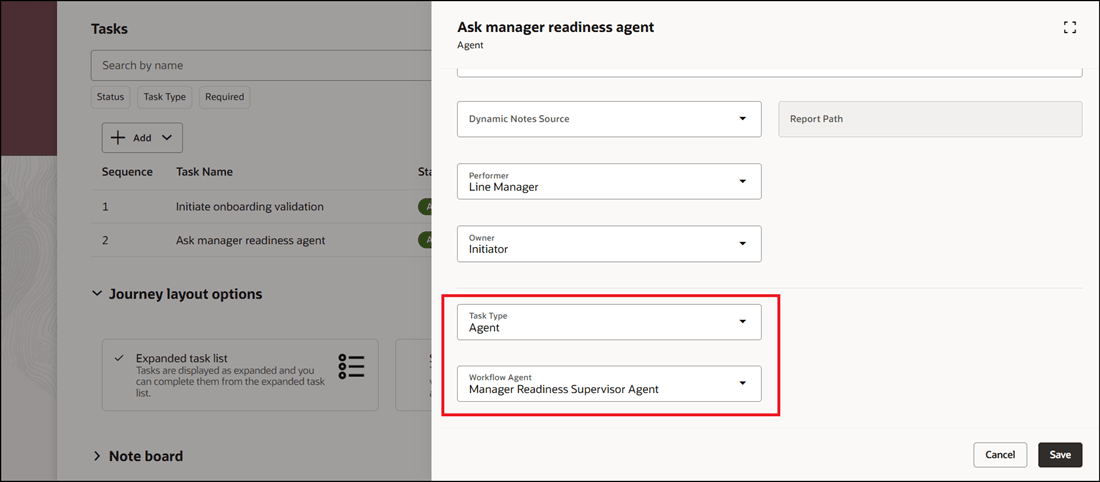Click the panel title 'Ask manager readiness agent'
Screen dimensions: 1100x482
(556, 27)
